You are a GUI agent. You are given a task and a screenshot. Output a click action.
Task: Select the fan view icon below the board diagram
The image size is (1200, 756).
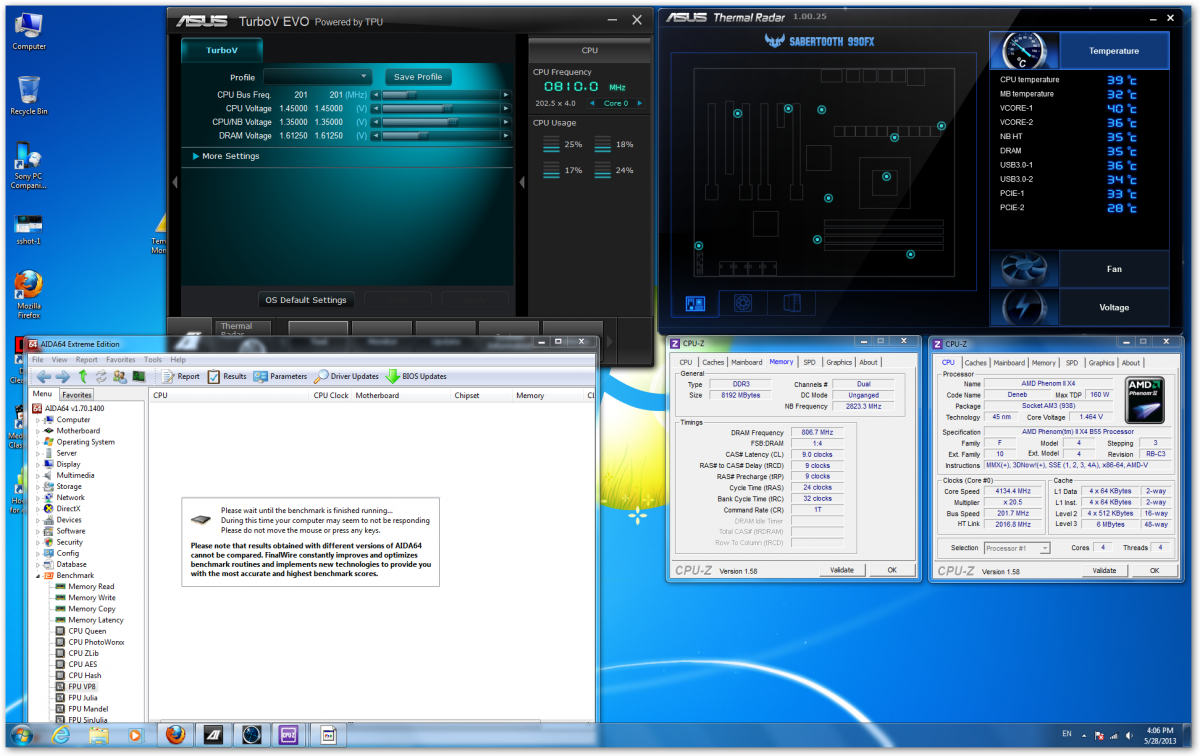click(x=744, y=302)
